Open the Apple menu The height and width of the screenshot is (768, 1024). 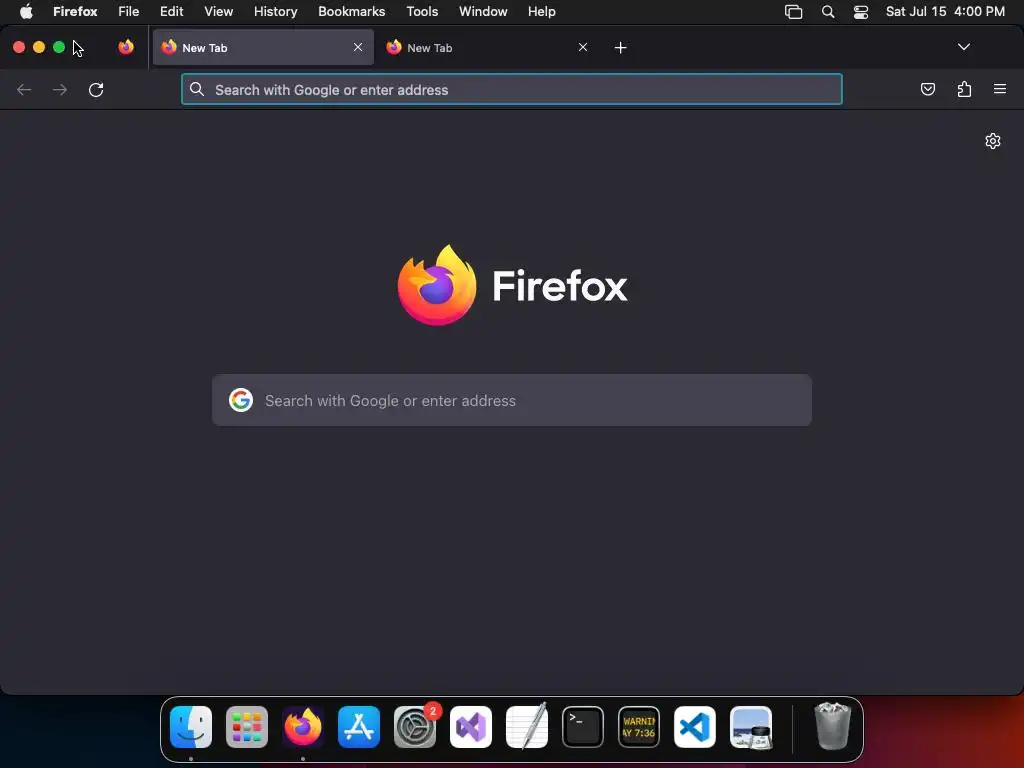[26, 11]
